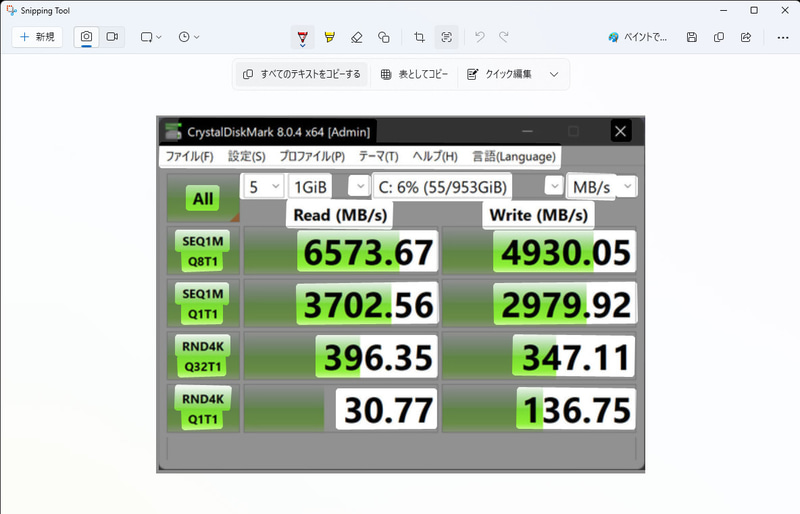Click the 6573.67 read result
Viewport: 800px width, 514px height.
(341, 251)
